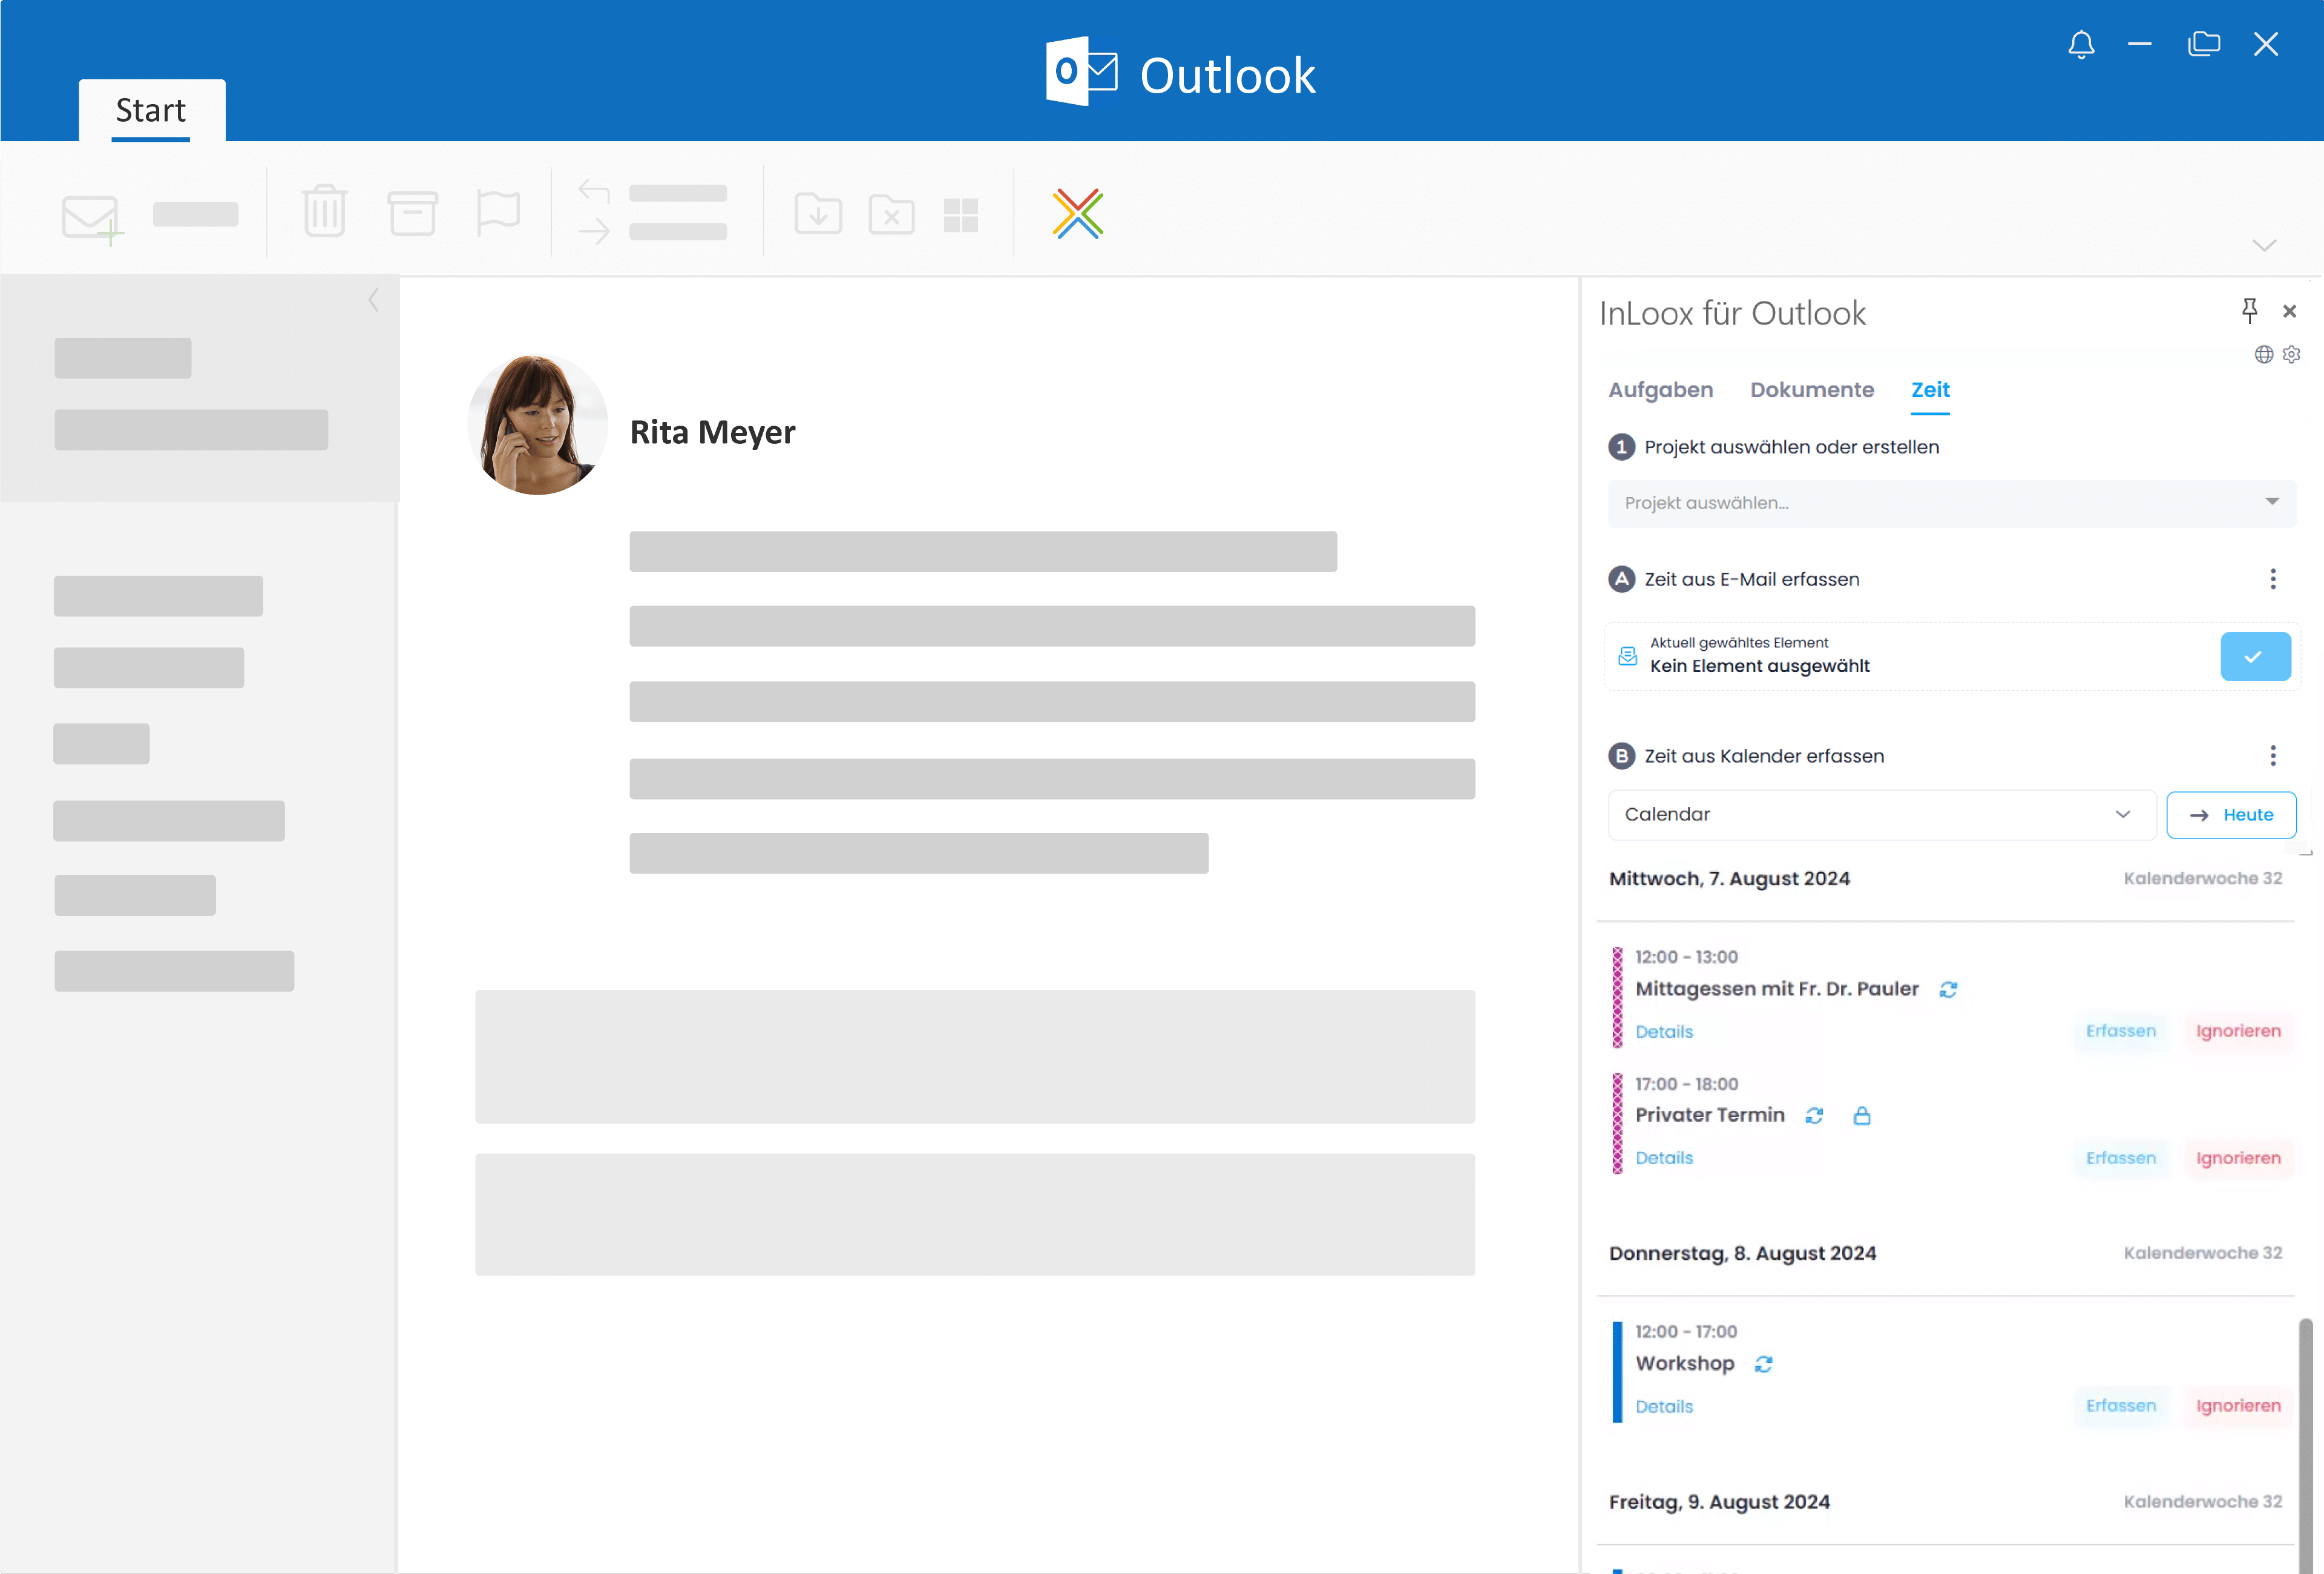Switch to the Dokumente tab

[1812, 390]
